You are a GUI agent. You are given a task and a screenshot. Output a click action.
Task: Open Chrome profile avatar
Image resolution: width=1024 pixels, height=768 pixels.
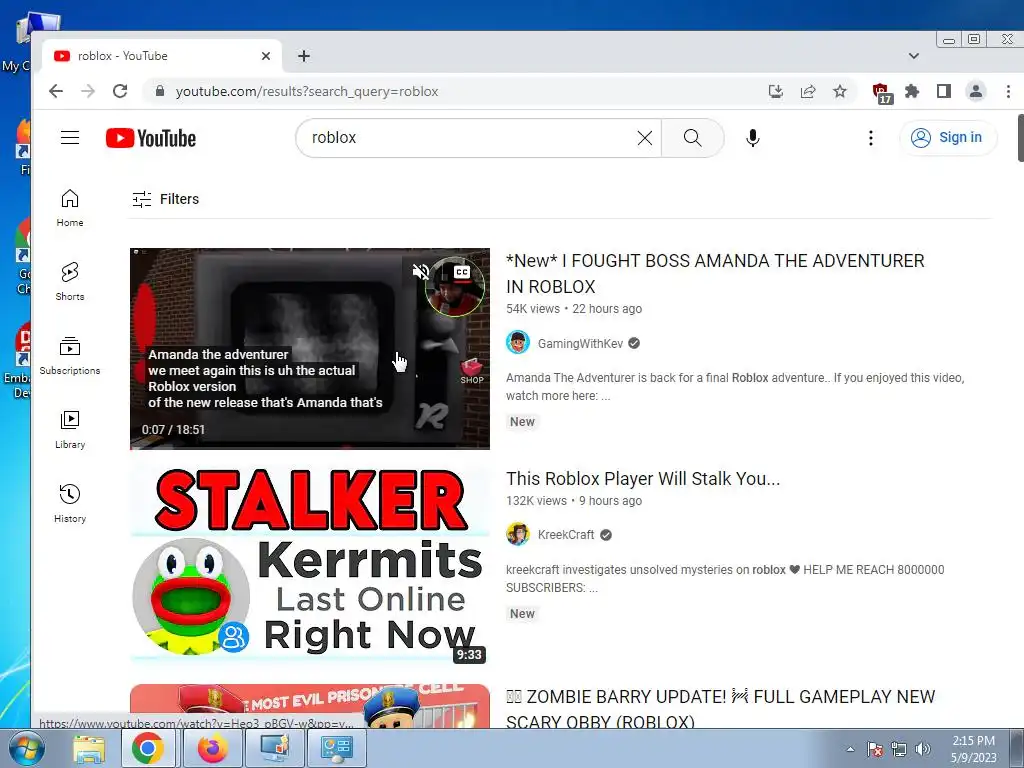[976, 91]
